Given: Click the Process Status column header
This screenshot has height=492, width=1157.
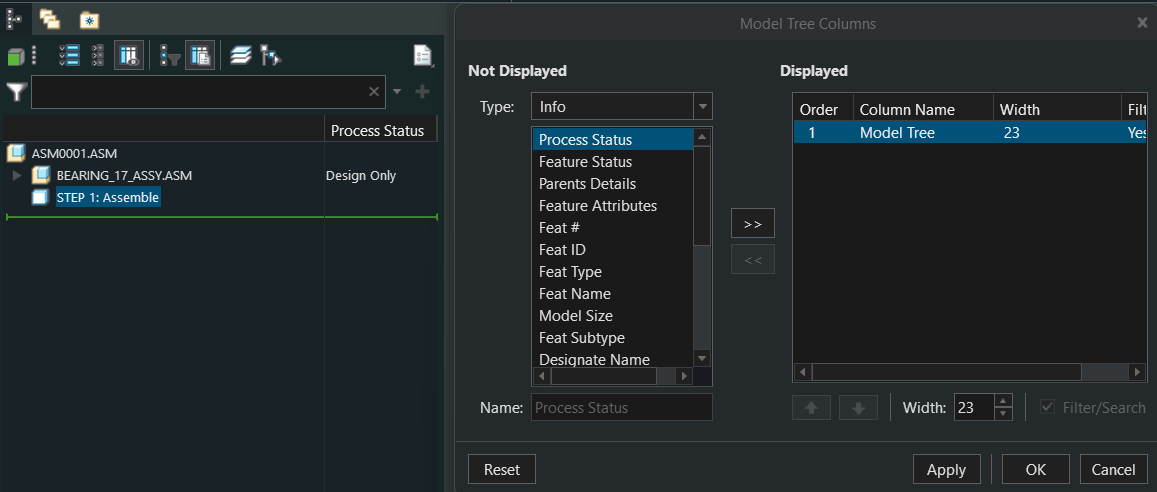Looking at the screenshot, I should [380, 131].
